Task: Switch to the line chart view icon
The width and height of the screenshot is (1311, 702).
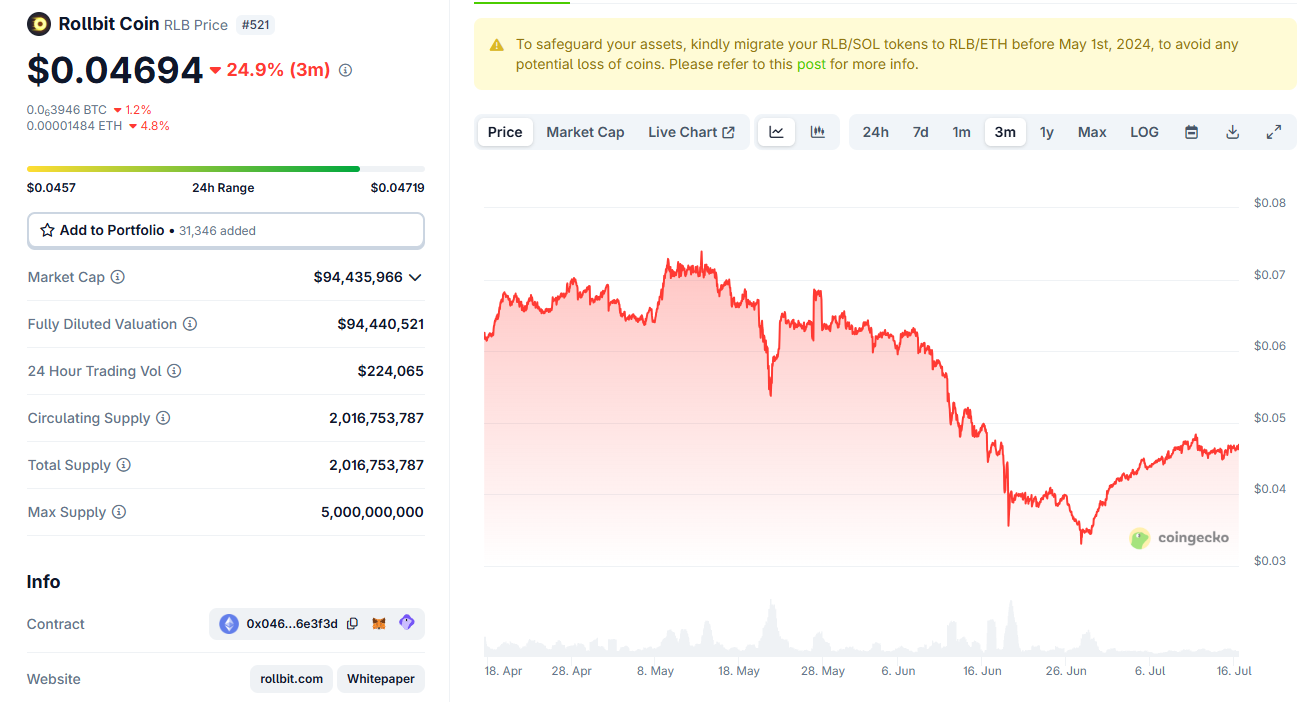Action: 777,132
